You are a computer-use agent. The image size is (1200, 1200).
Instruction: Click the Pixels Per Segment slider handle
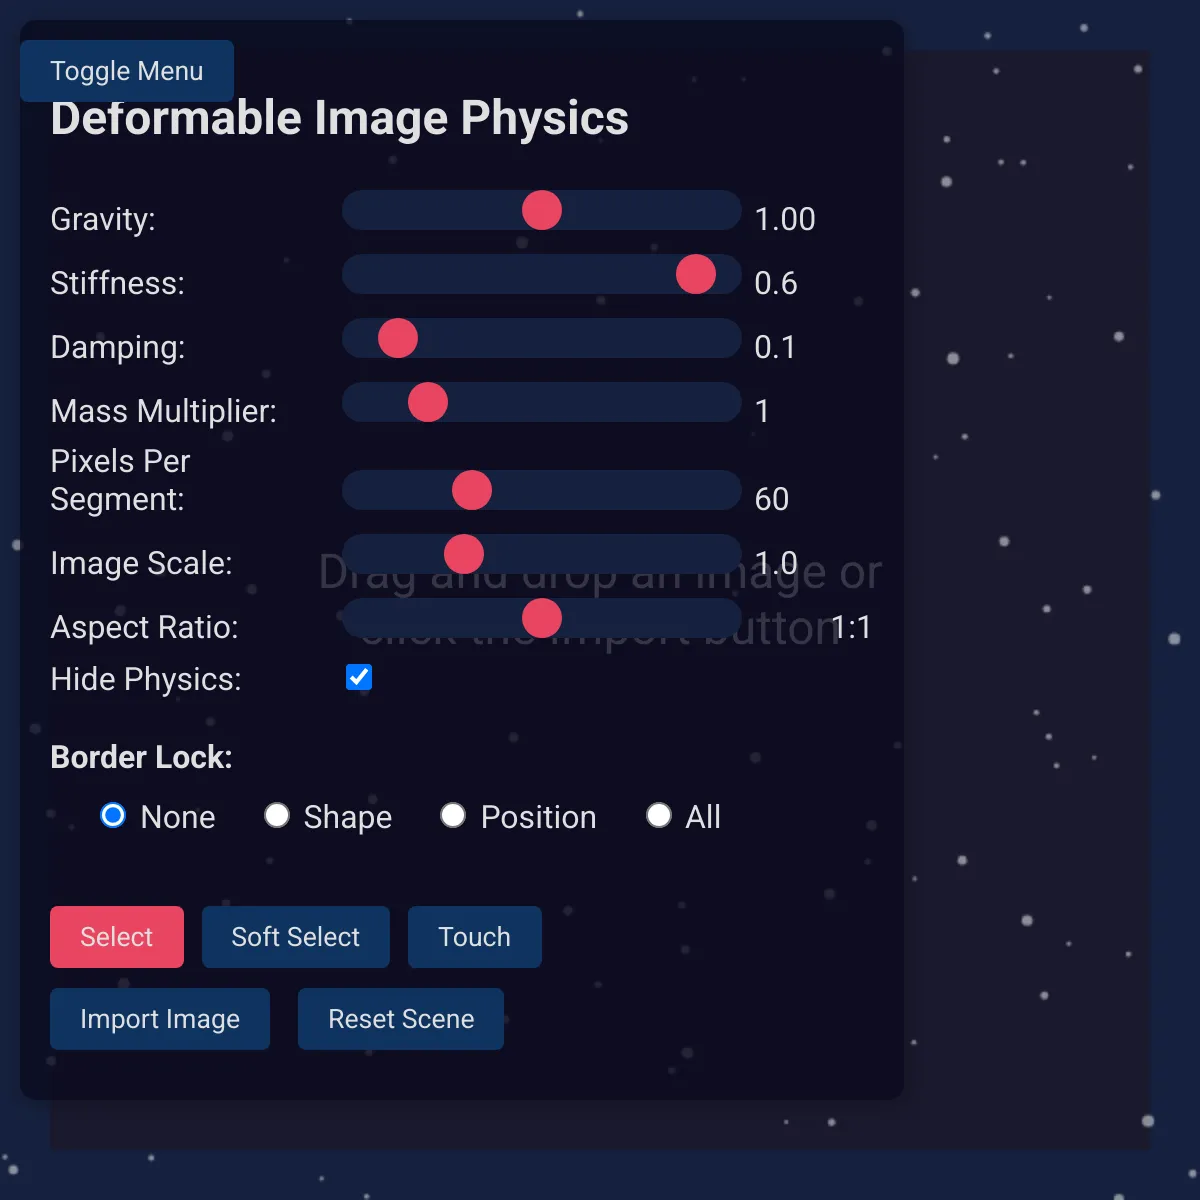(472, 491)
